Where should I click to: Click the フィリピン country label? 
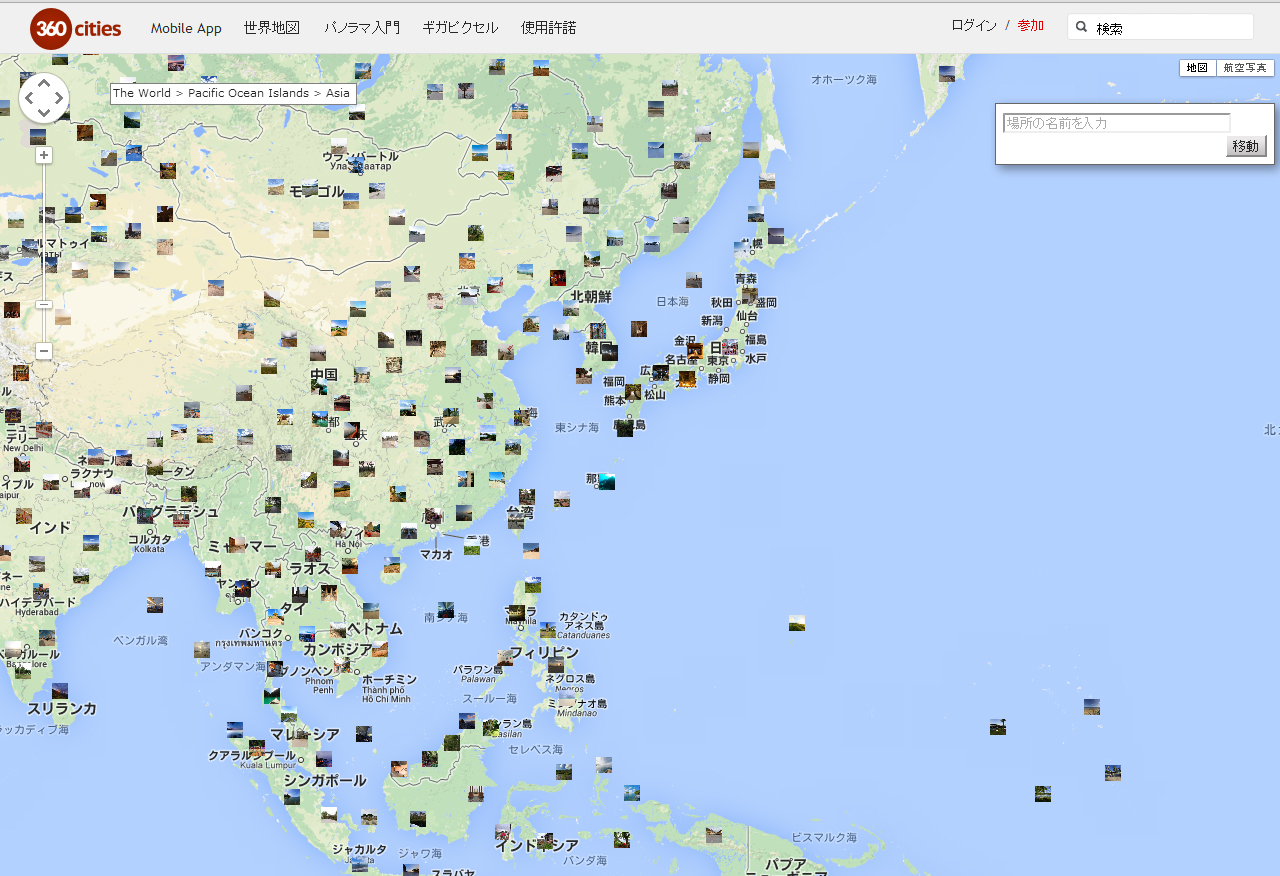tap(545, 652)
